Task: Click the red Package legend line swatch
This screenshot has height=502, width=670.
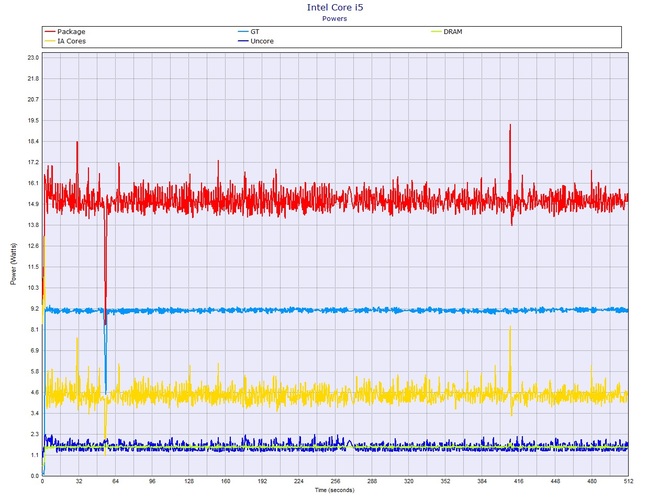Action: pos(50,32)
